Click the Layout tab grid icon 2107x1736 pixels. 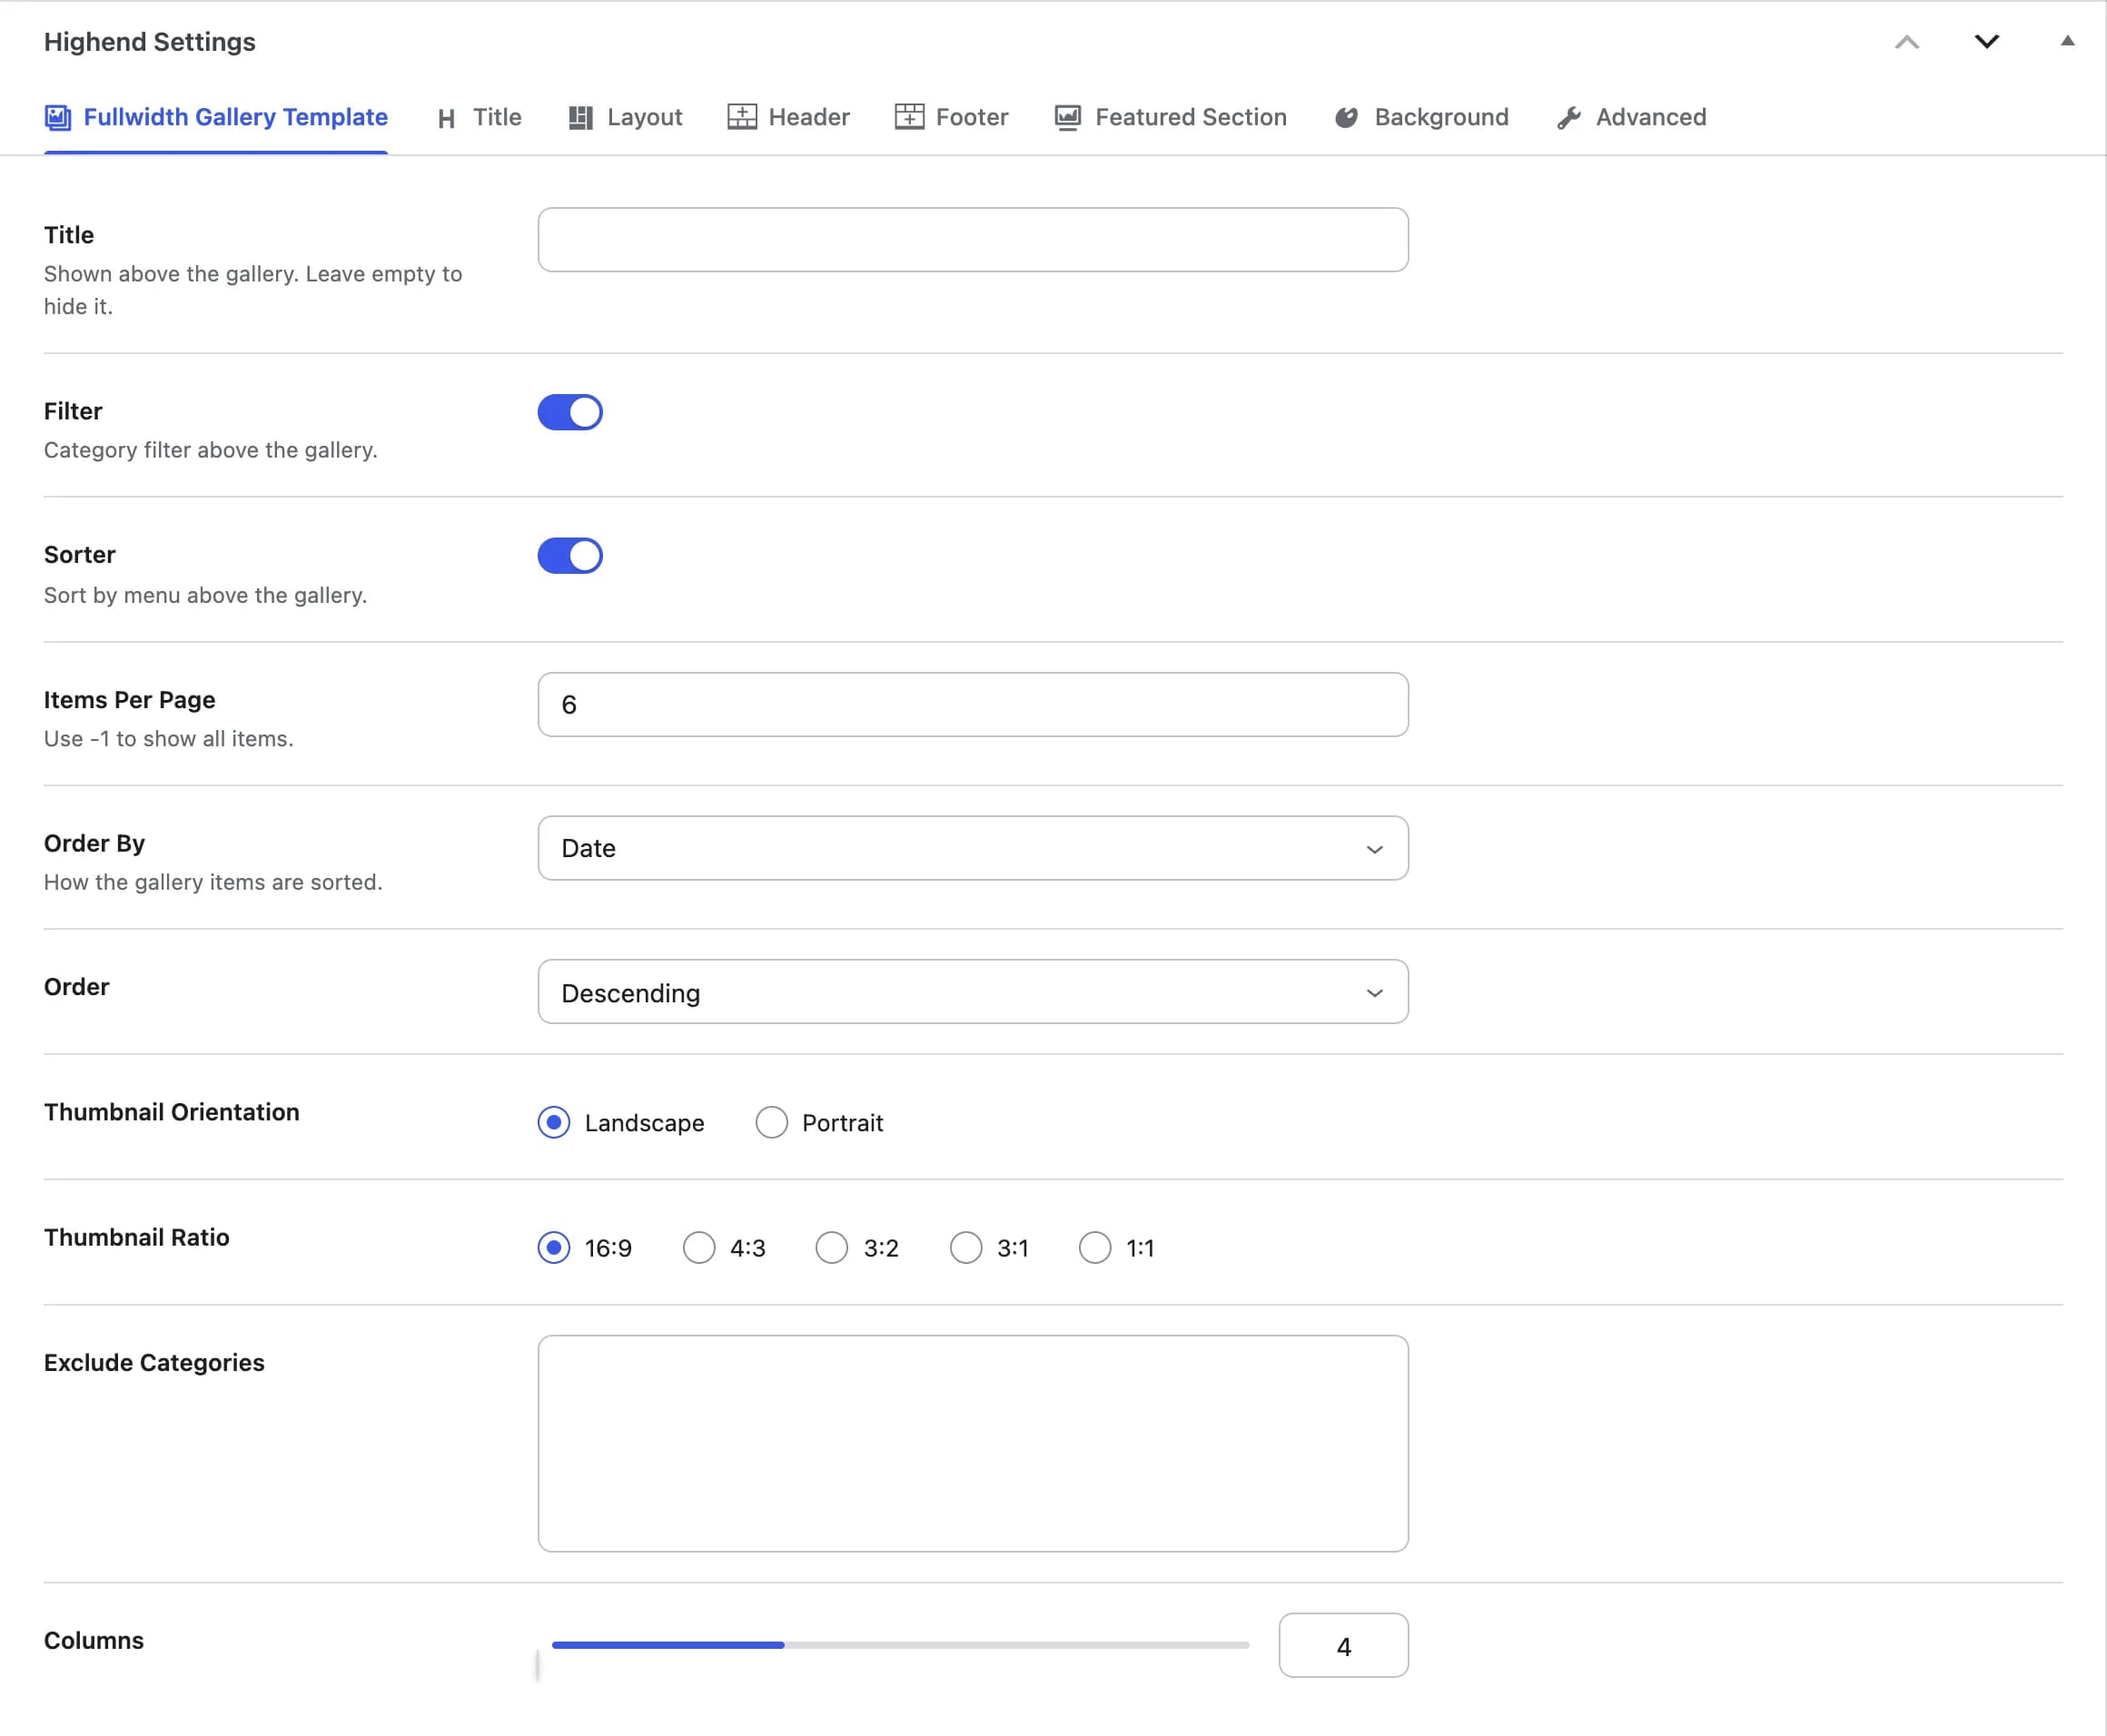[580, 118]
